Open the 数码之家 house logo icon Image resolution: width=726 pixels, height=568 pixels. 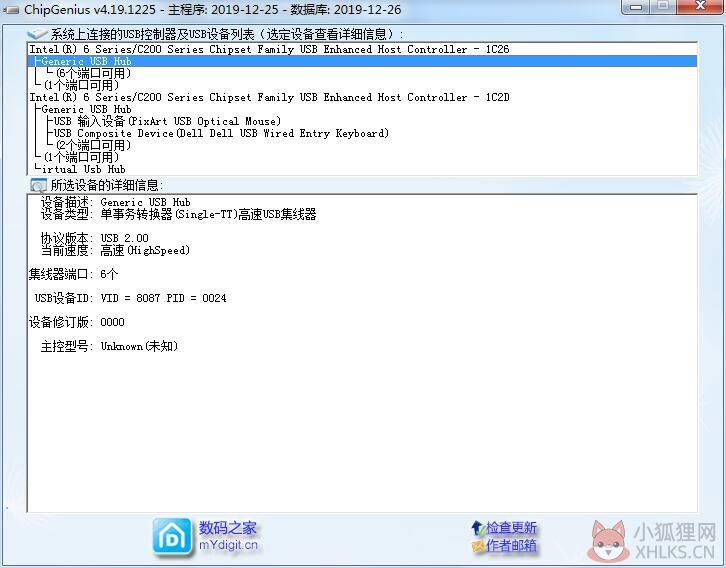(x=172, y=537)
